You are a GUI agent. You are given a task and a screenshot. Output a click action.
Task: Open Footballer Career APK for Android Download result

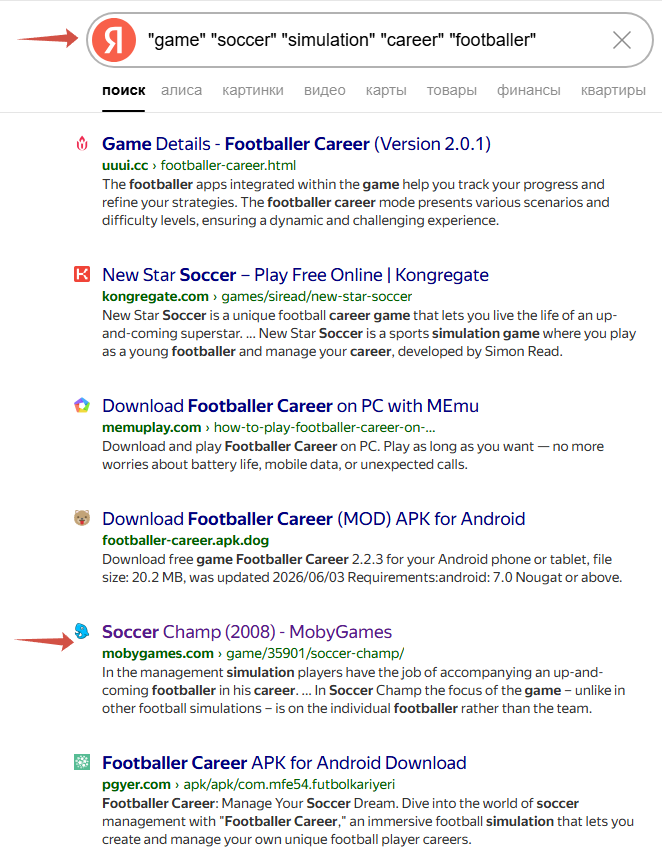[x=284, y=762]
